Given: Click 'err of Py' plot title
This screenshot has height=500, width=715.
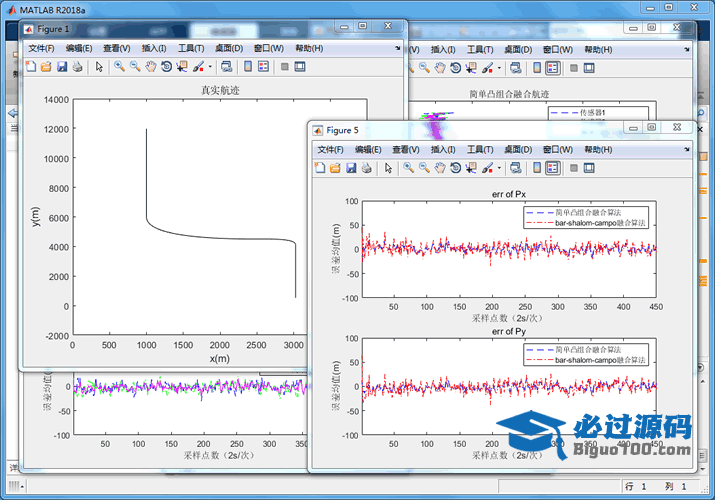Looking at the screenshot, I should click(x=509, y=331).
